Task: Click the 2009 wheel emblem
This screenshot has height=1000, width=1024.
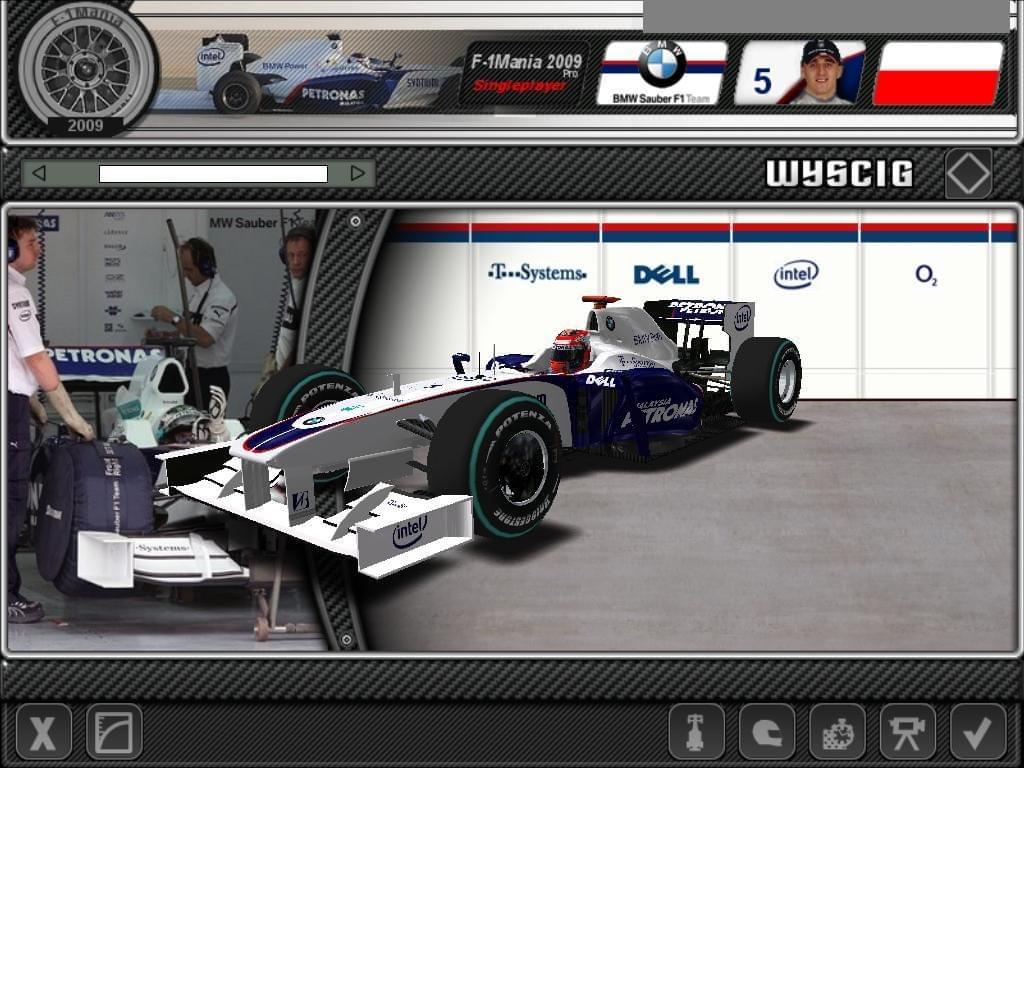Action: (86, 70)
